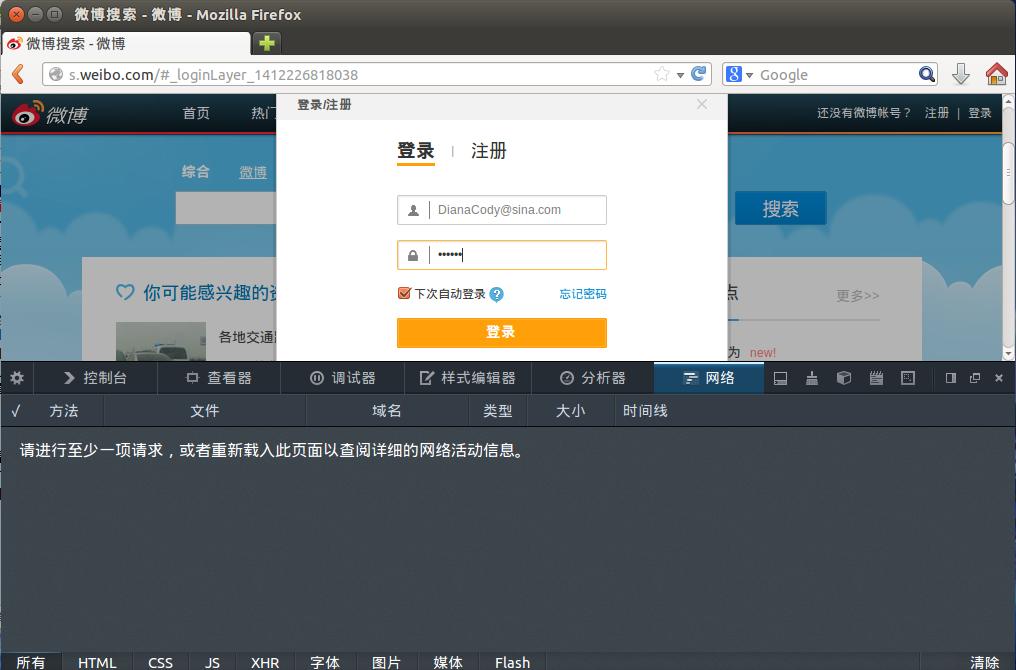Toggle the split console icon
Screen dimensions: 1016x670
(x=781, y=378)
